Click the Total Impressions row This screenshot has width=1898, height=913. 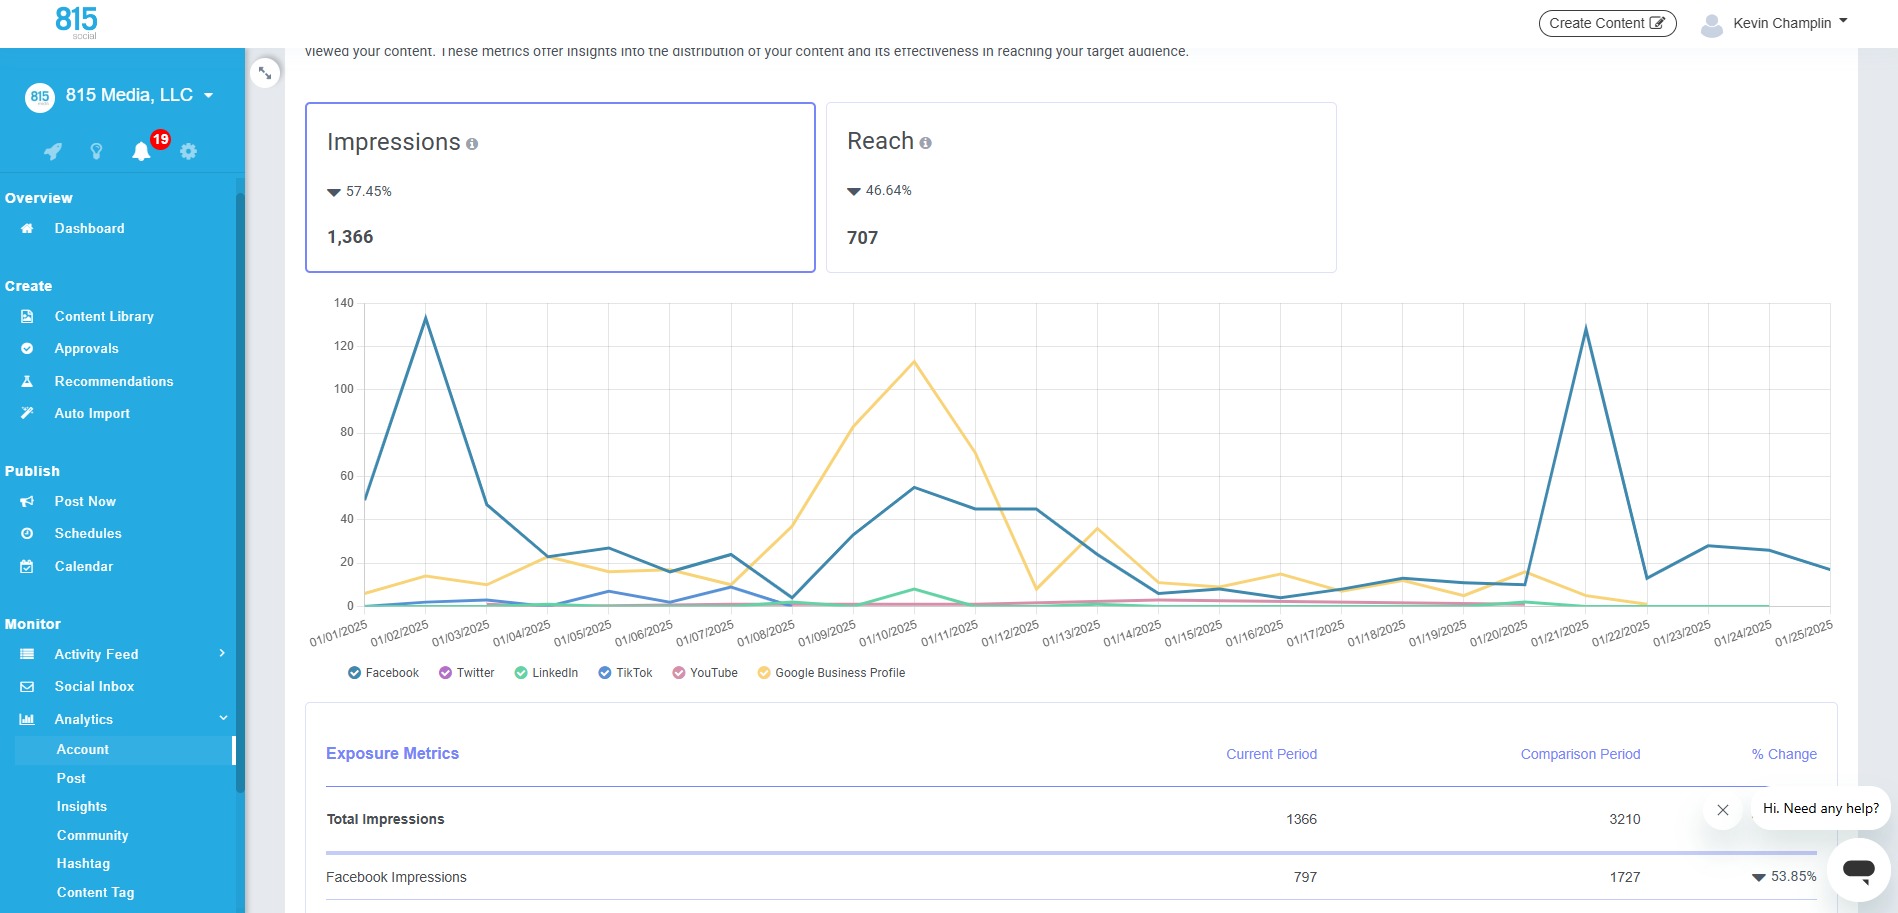pyautogui.click(x=1071, y=819)
